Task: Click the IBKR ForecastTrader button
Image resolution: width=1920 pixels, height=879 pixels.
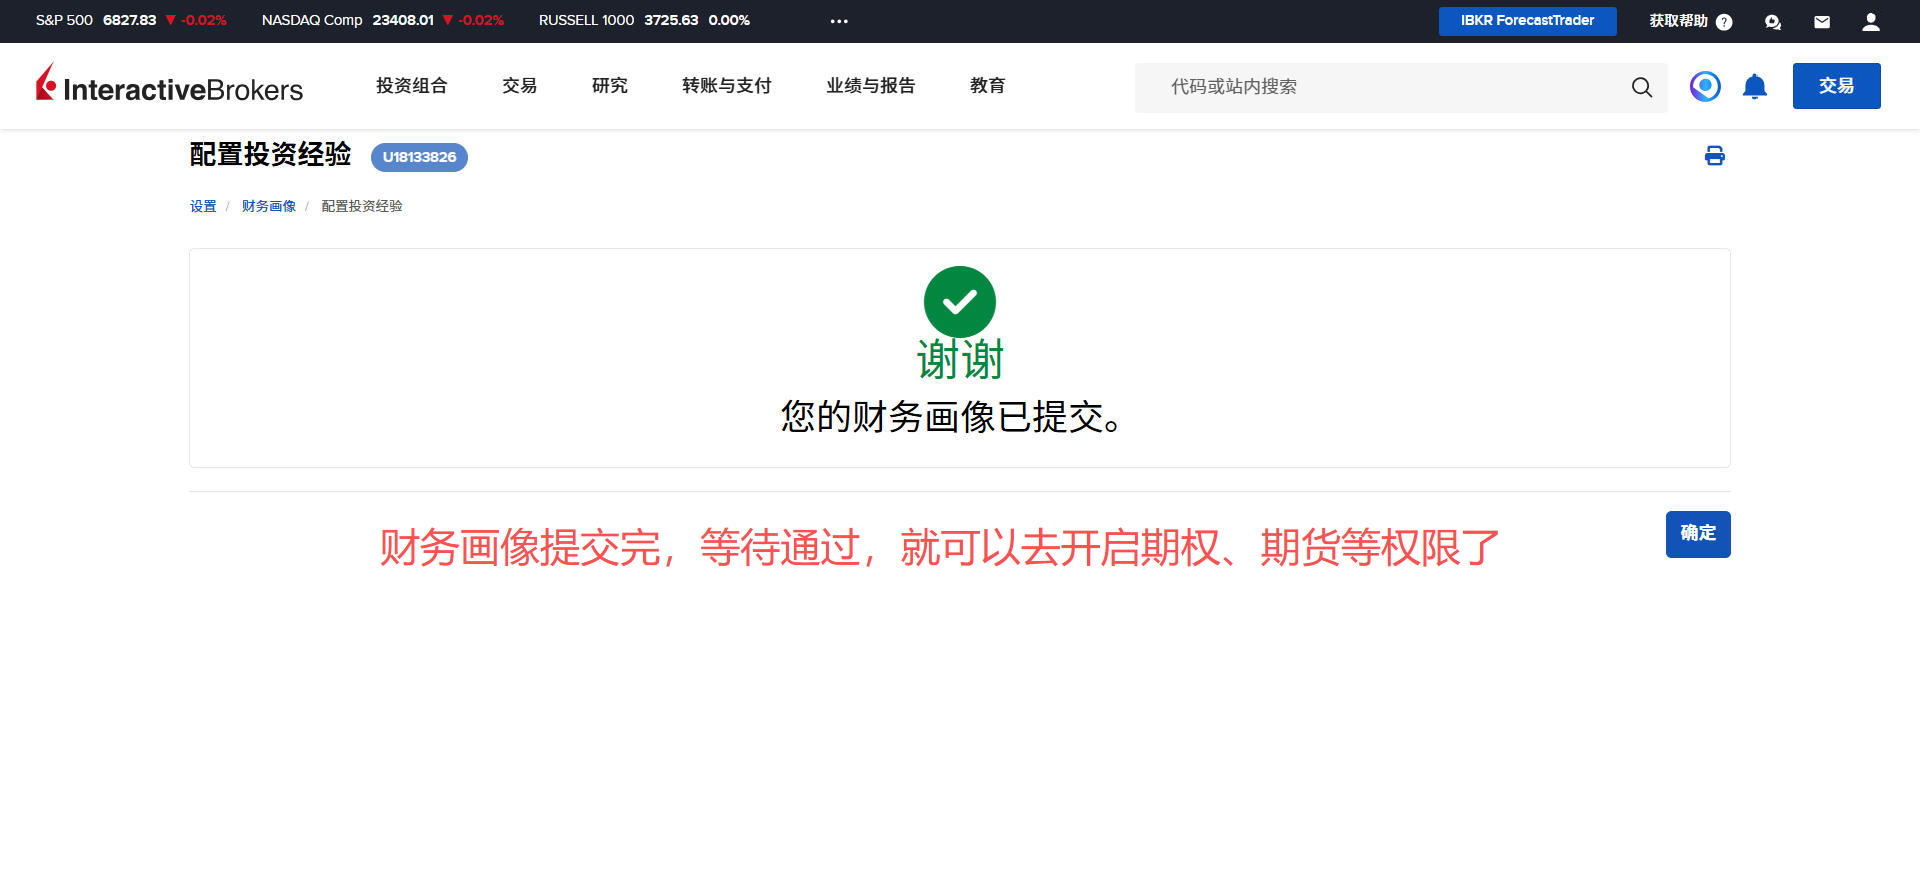Action: 1526,21
